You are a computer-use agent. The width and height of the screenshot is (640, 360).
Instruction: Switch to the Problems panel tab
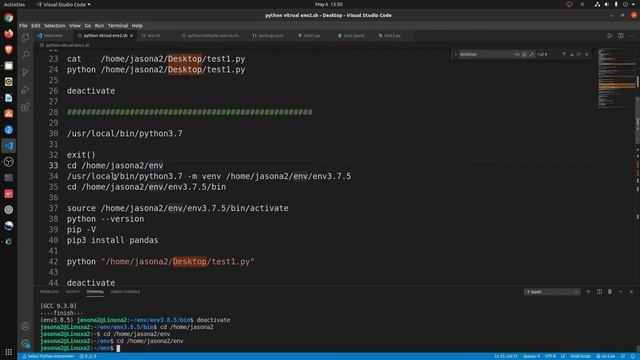49,292
